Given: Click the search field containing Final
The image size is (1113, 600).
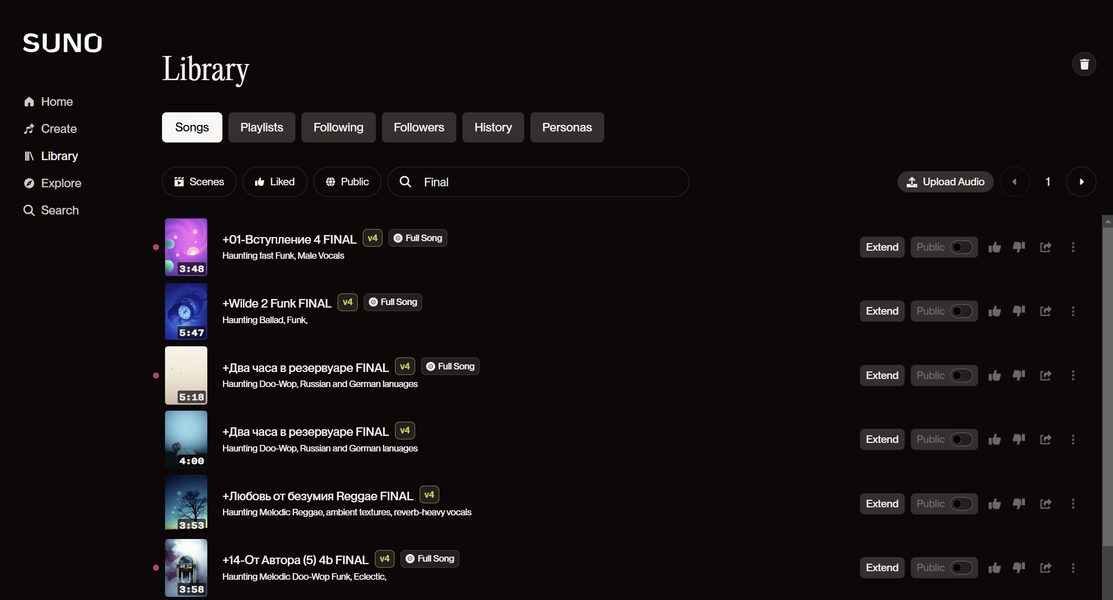Looking at the screenshot, I should (x=538, y=182).
